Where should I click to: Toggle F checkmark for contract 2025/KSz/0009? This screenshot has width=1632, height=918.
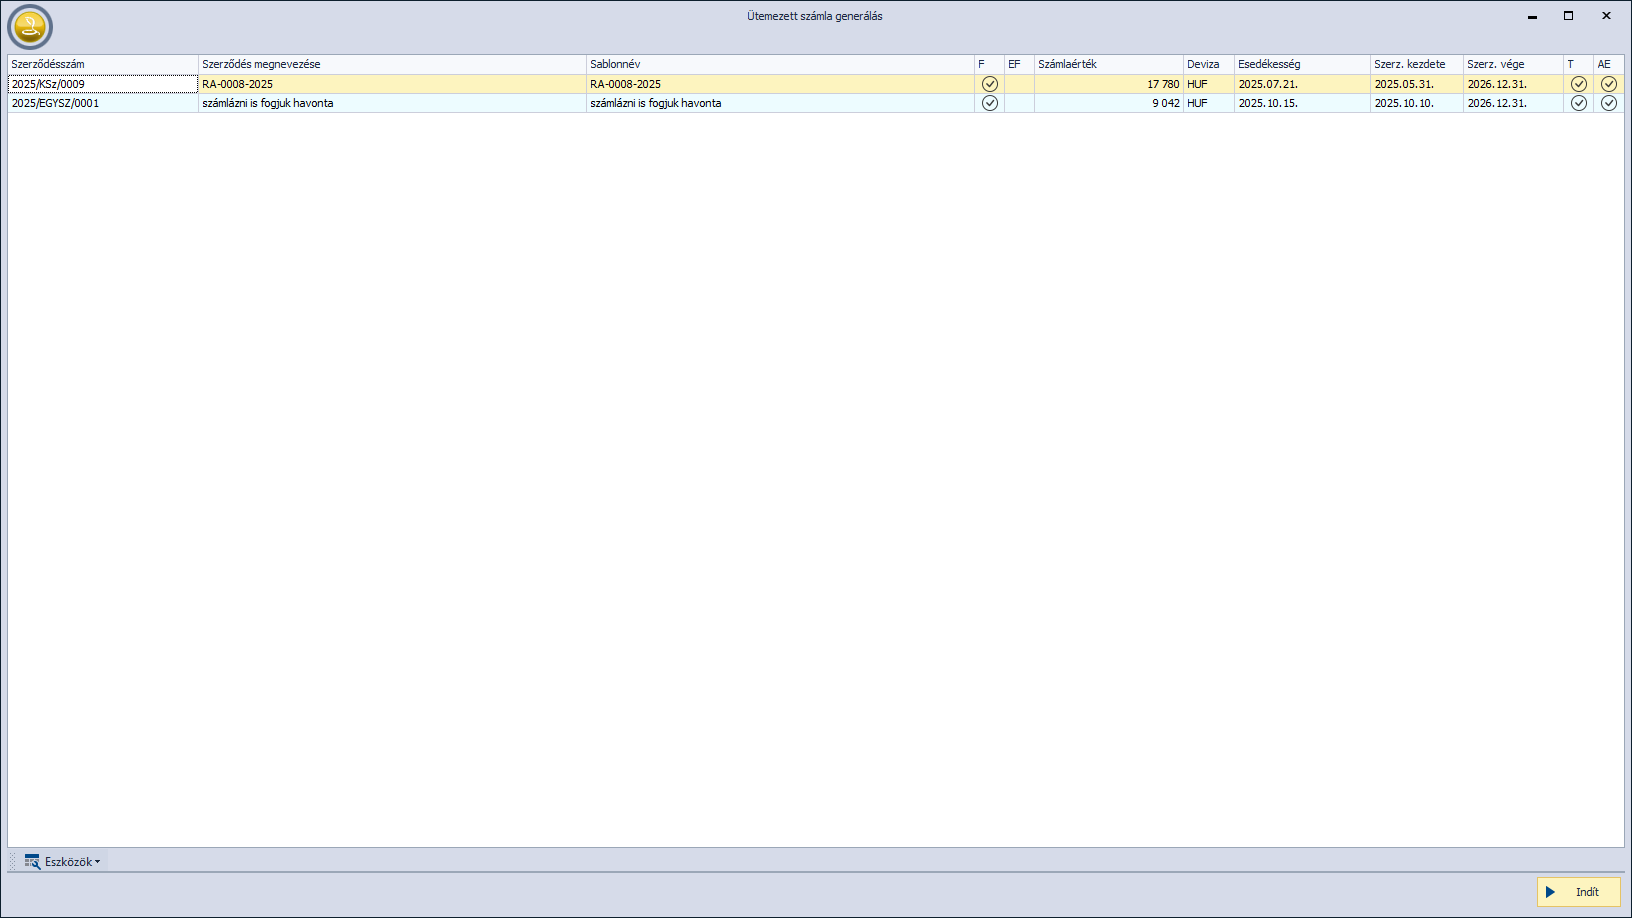[989, 84]
